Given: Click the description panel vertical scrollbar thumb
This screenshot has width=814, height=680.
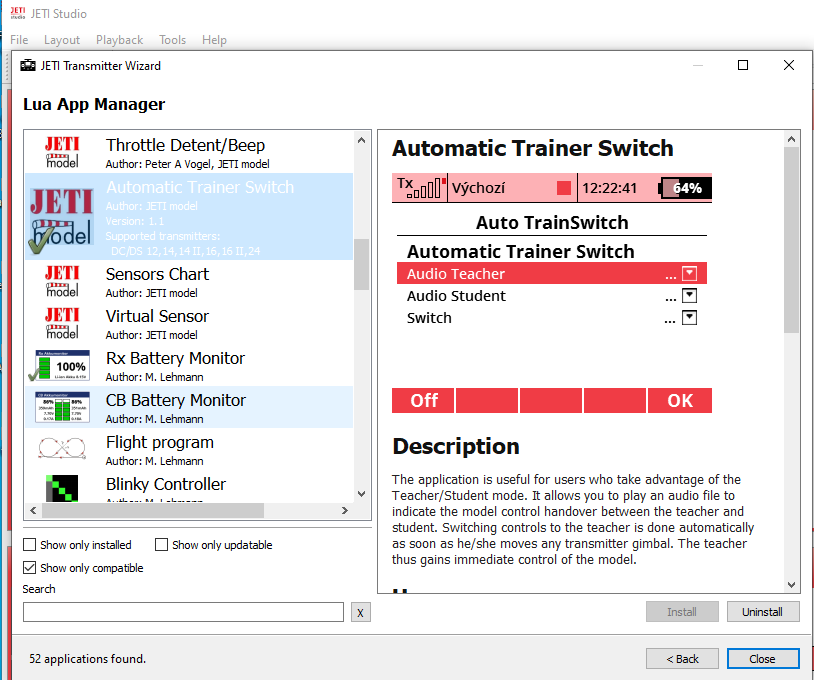Looking at the screenshot, I should tap(791, 240).
